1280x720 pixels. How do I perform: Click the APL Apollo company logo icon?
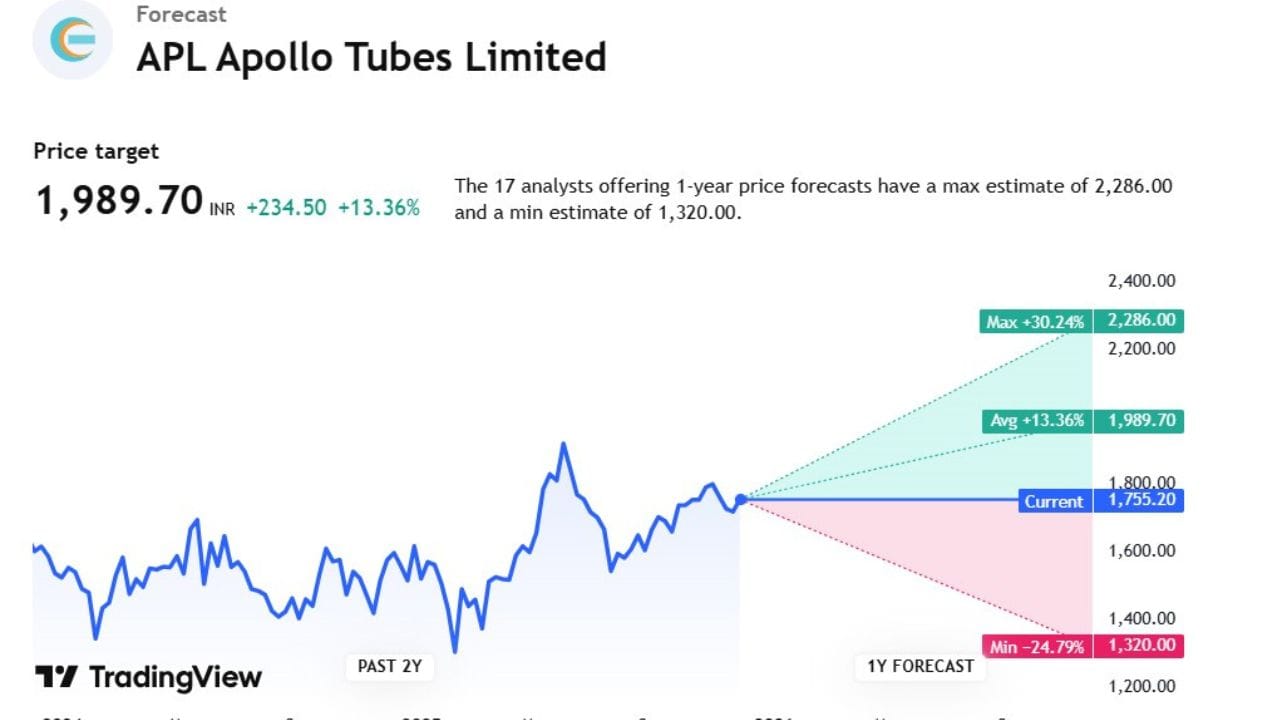pos(73,39)
